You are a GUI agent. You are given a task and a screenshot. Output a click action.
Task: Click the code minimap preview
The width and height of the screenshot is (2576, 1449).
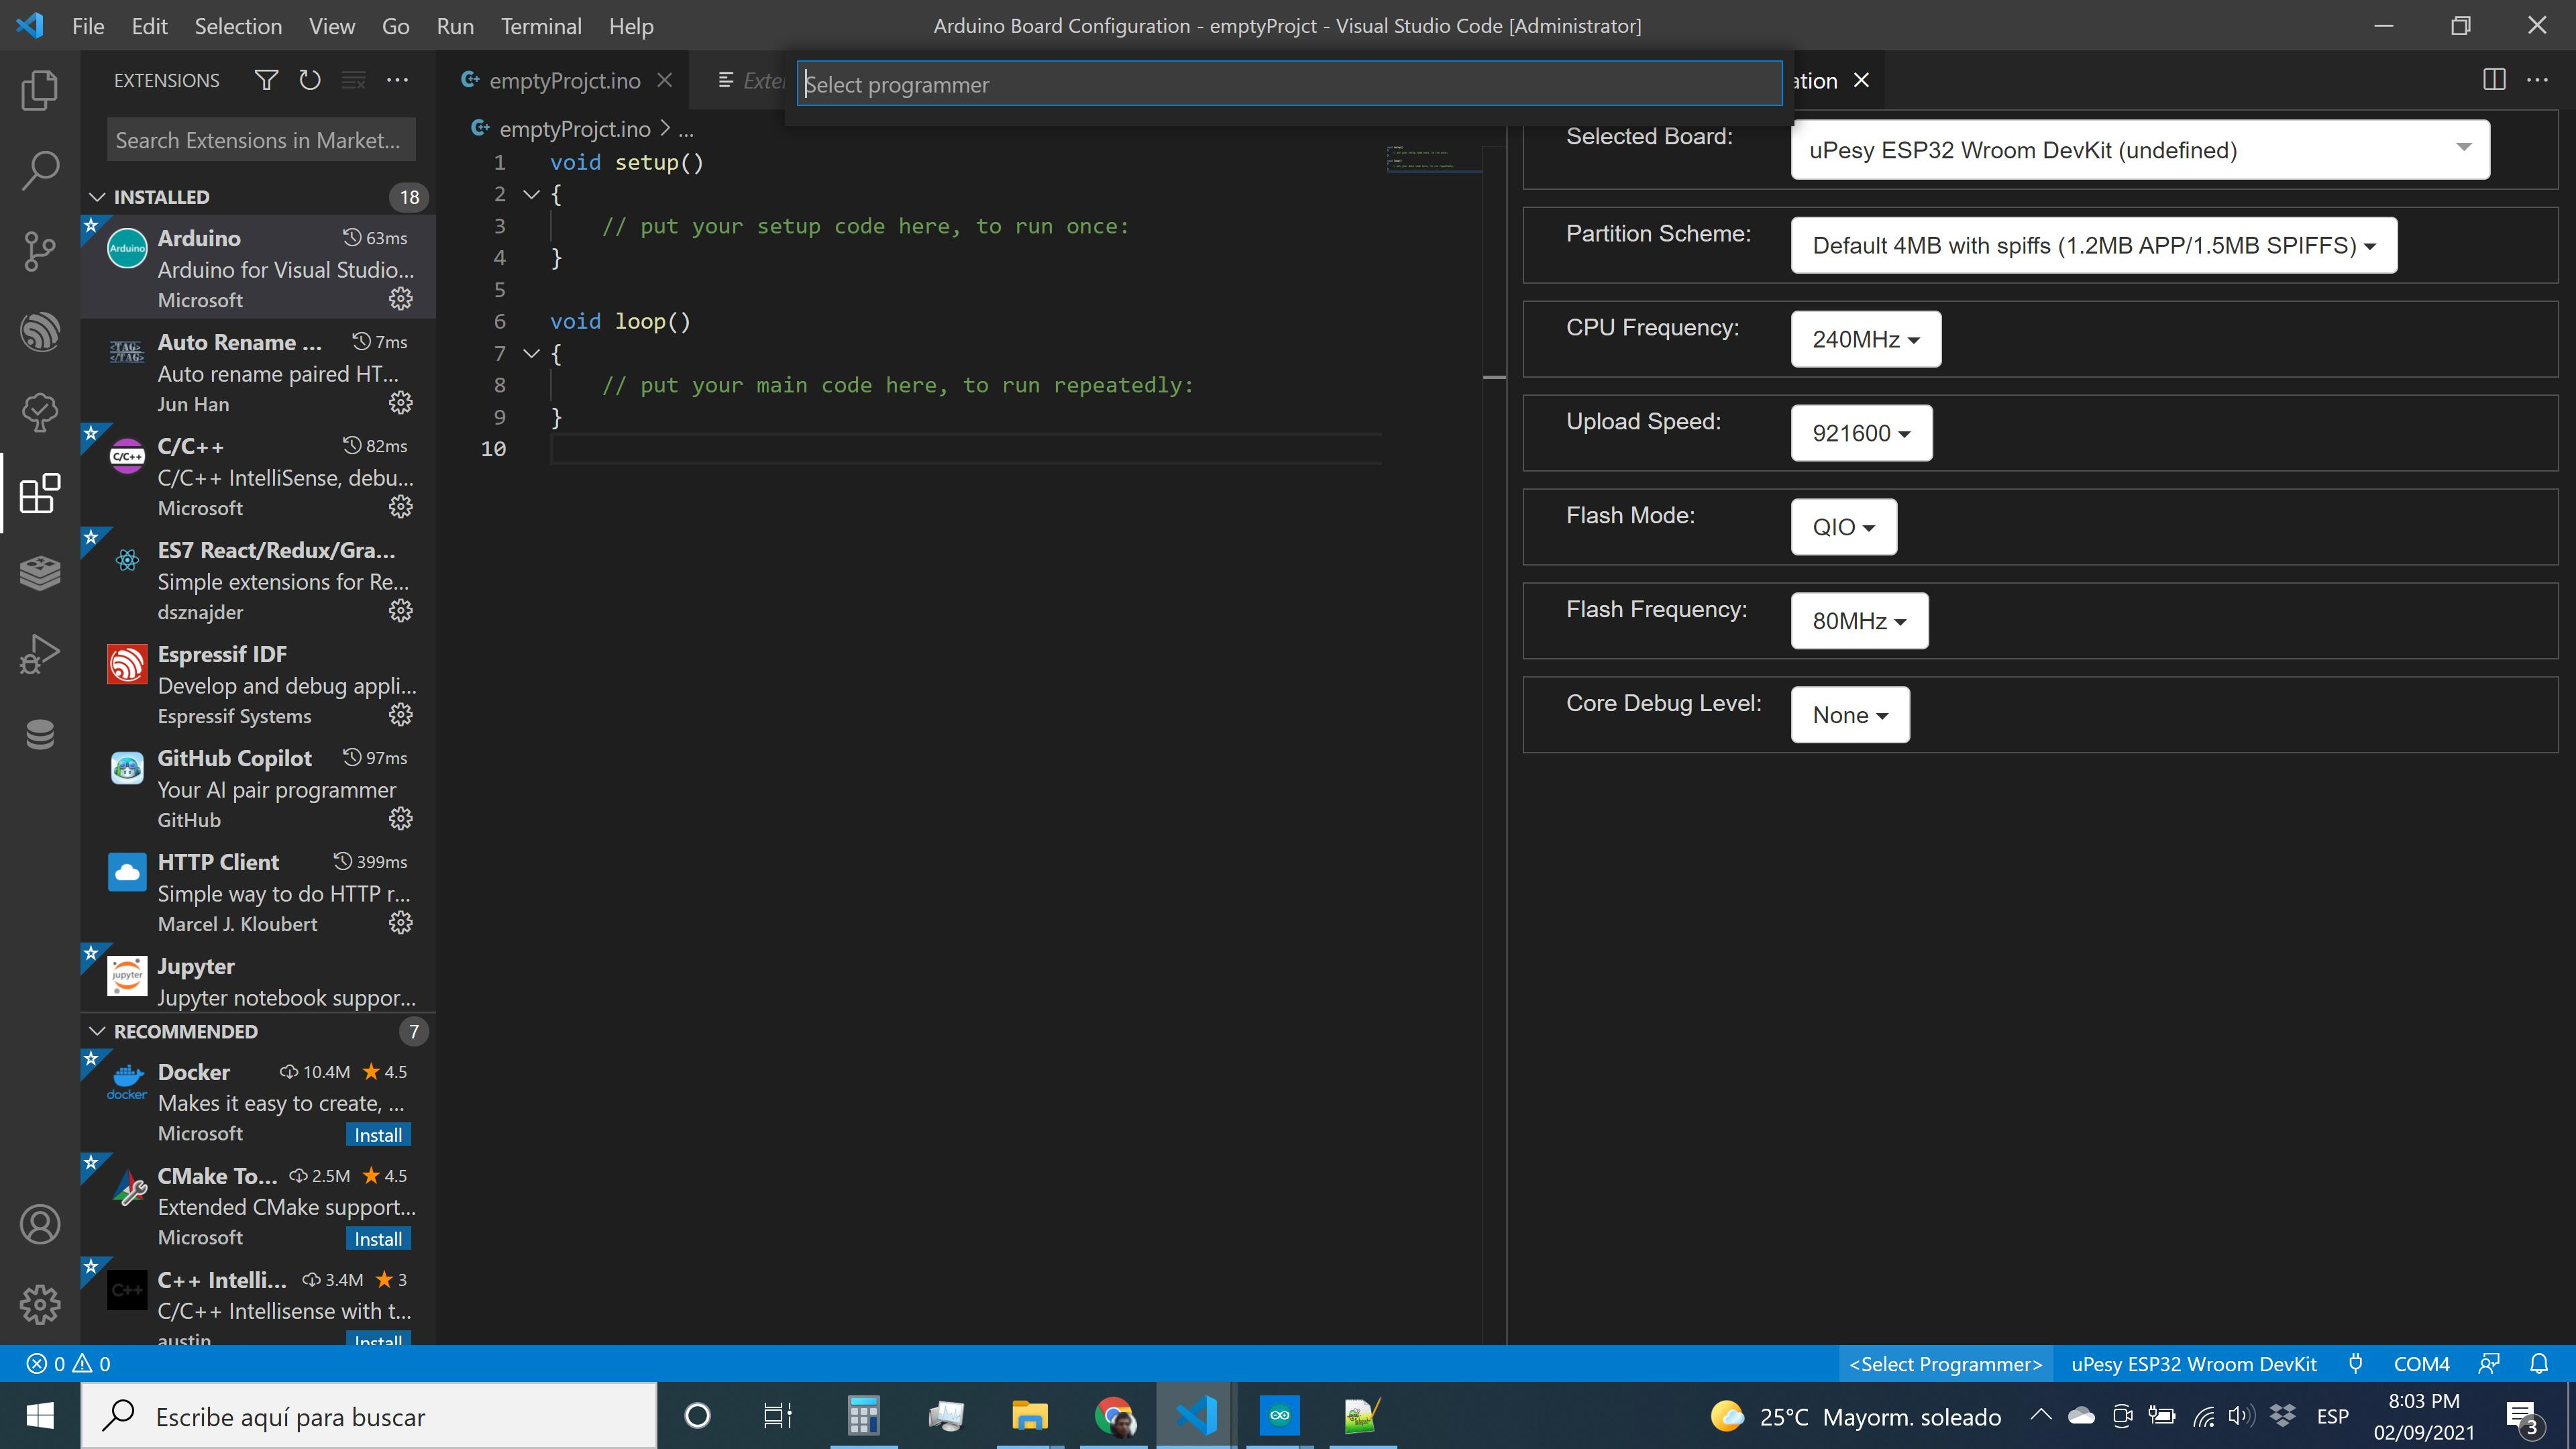click(x=1433, y=158)
